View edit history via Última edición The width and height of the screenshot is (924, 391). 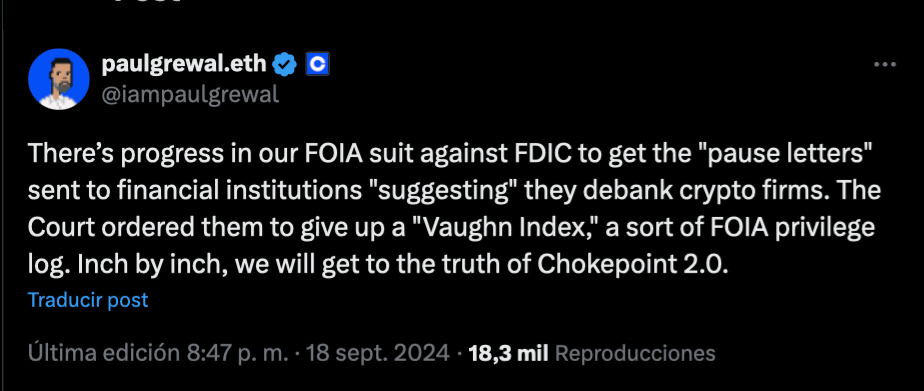click(104, 353)
